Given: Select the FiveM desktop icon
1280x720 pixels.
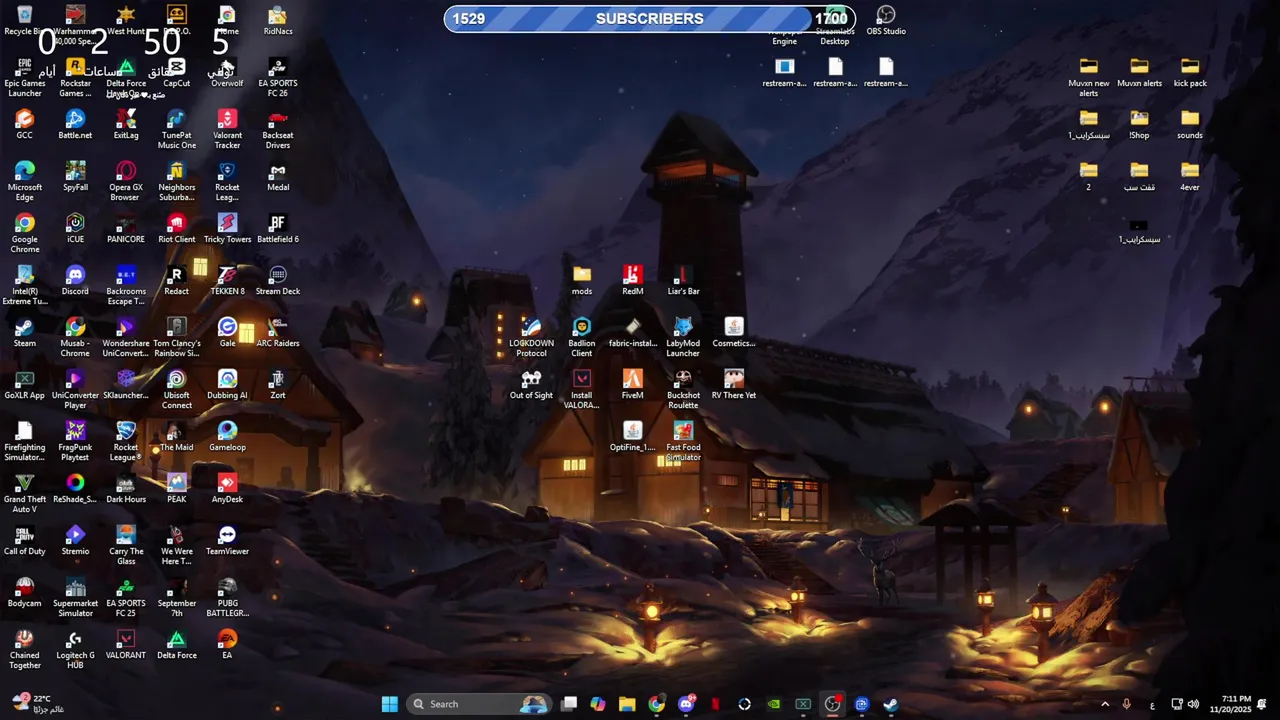Looking at the screenshot, I should click(x=632, y=385).
